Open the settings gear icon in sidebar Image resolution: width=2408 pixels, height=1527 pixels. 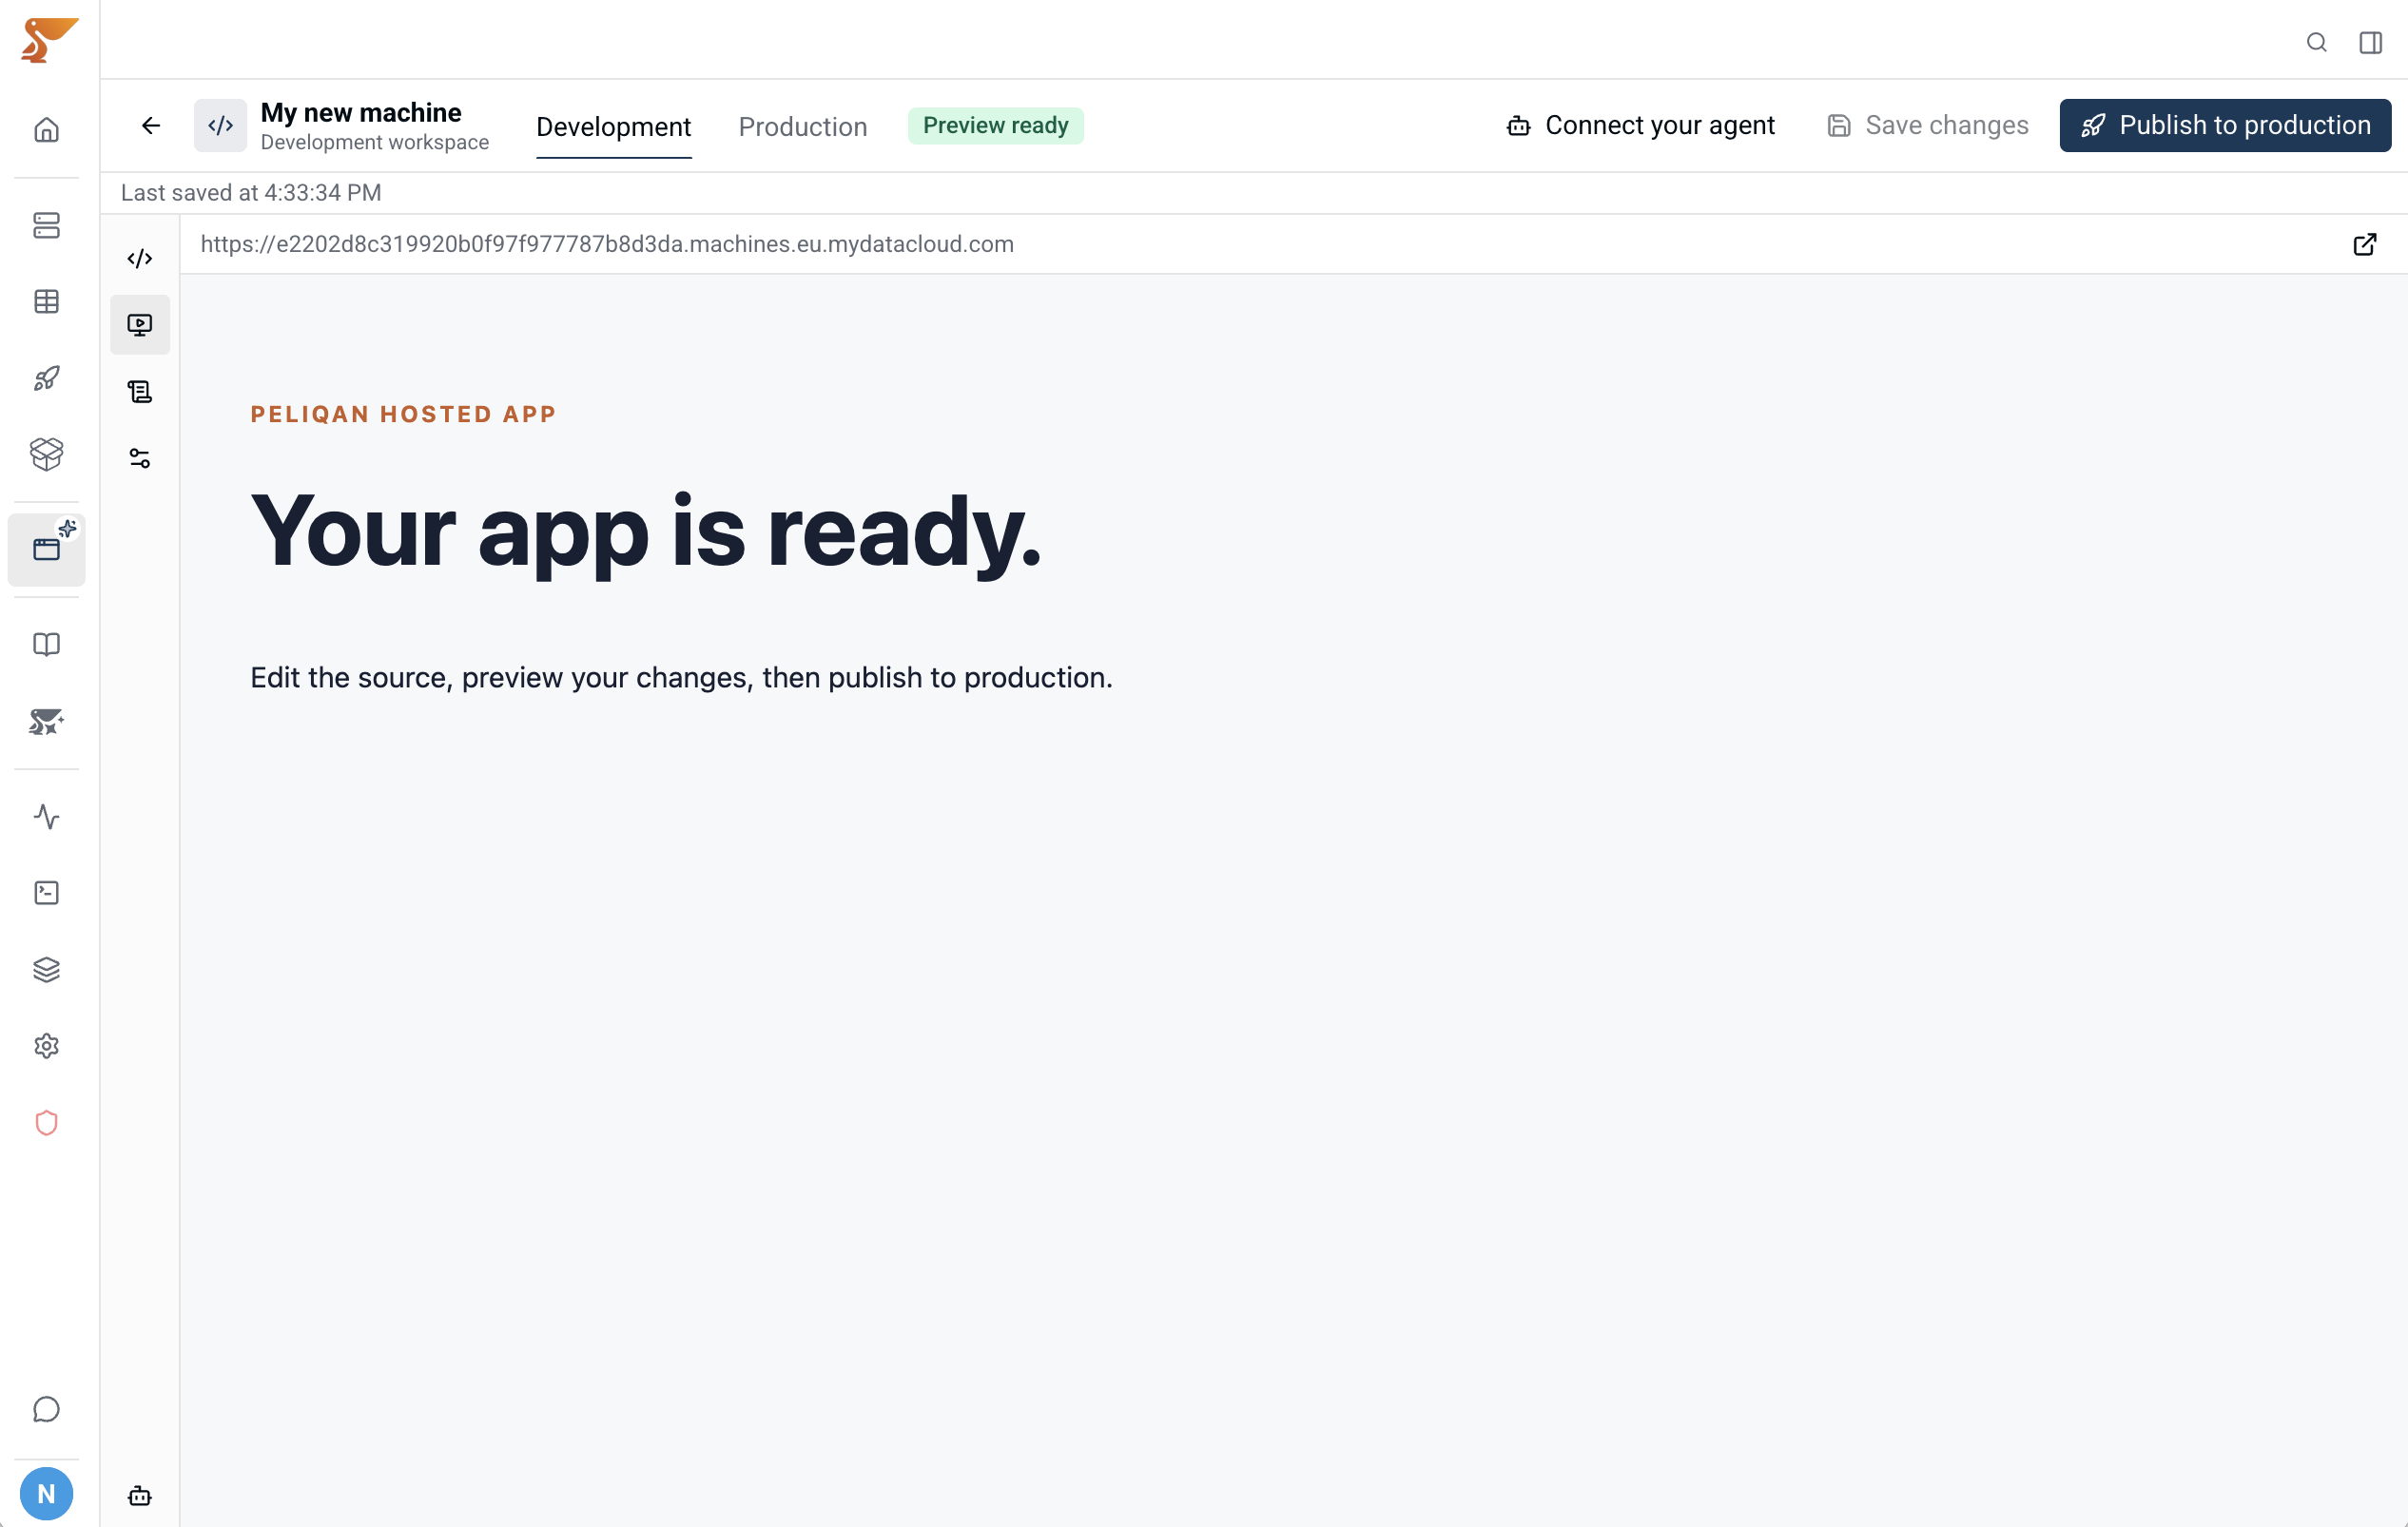click(x=46, y=1046)
